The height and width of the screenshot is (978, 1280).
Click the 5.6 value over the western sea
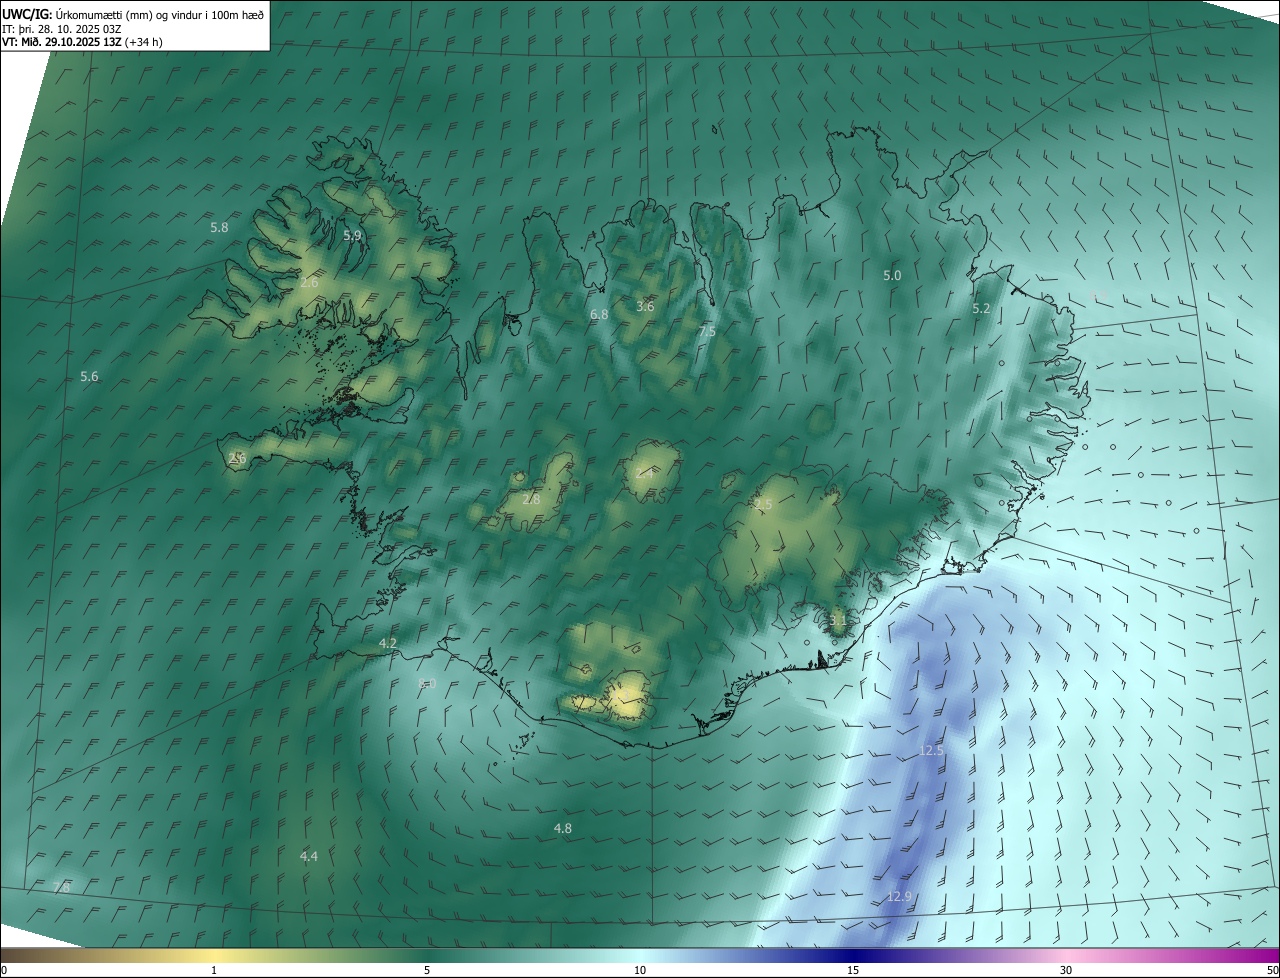(89, 377)
